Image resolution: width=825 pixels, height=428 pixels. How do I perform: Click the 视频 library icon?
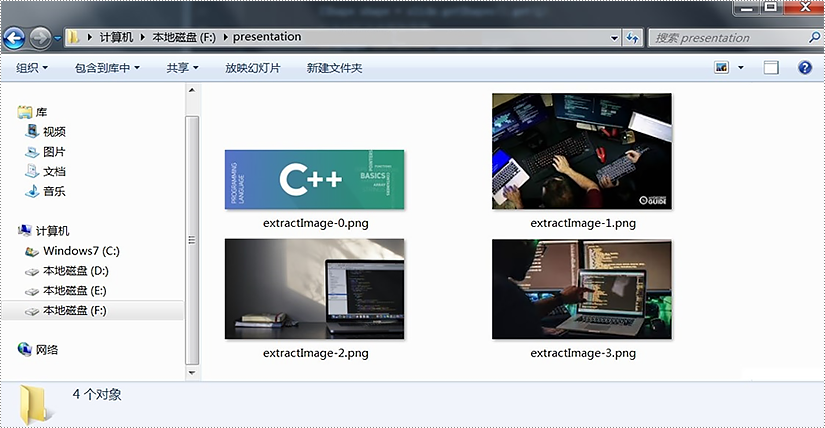point(32,131)
